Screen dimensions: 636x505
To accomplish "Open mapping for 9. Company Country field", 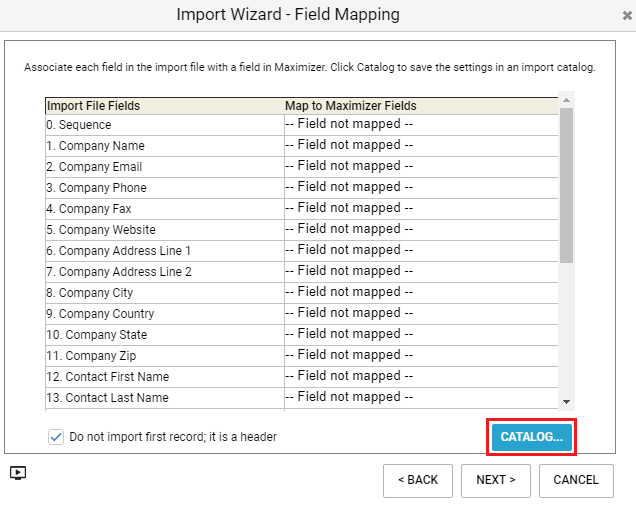I will point(421,314).
